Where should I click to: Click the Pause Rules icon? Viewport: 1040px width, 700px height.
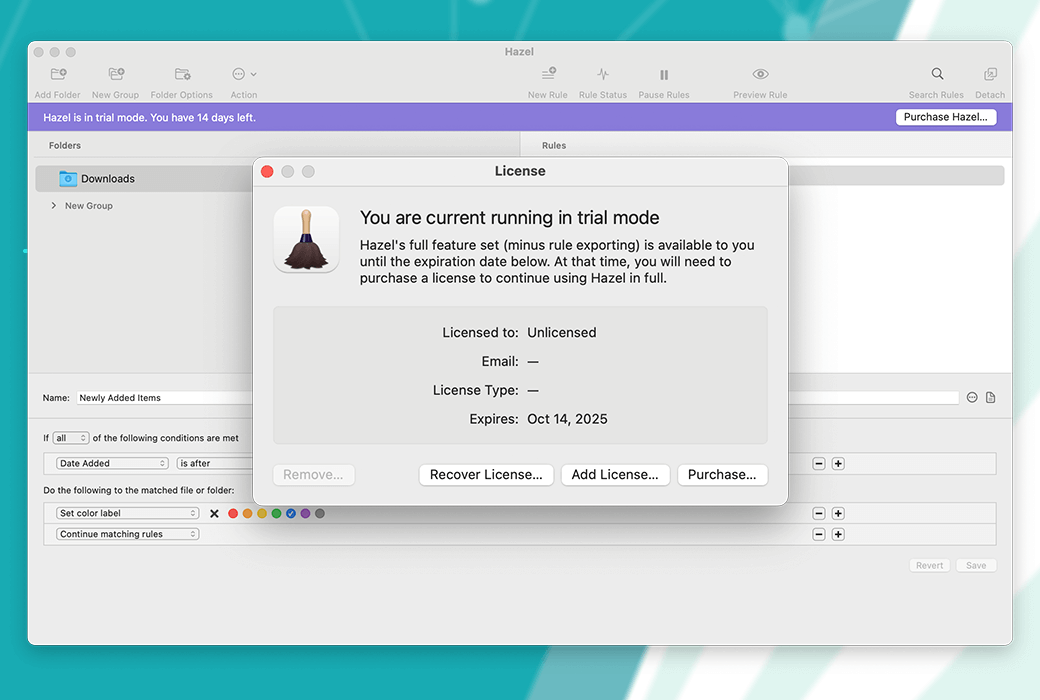pos(664,75)
